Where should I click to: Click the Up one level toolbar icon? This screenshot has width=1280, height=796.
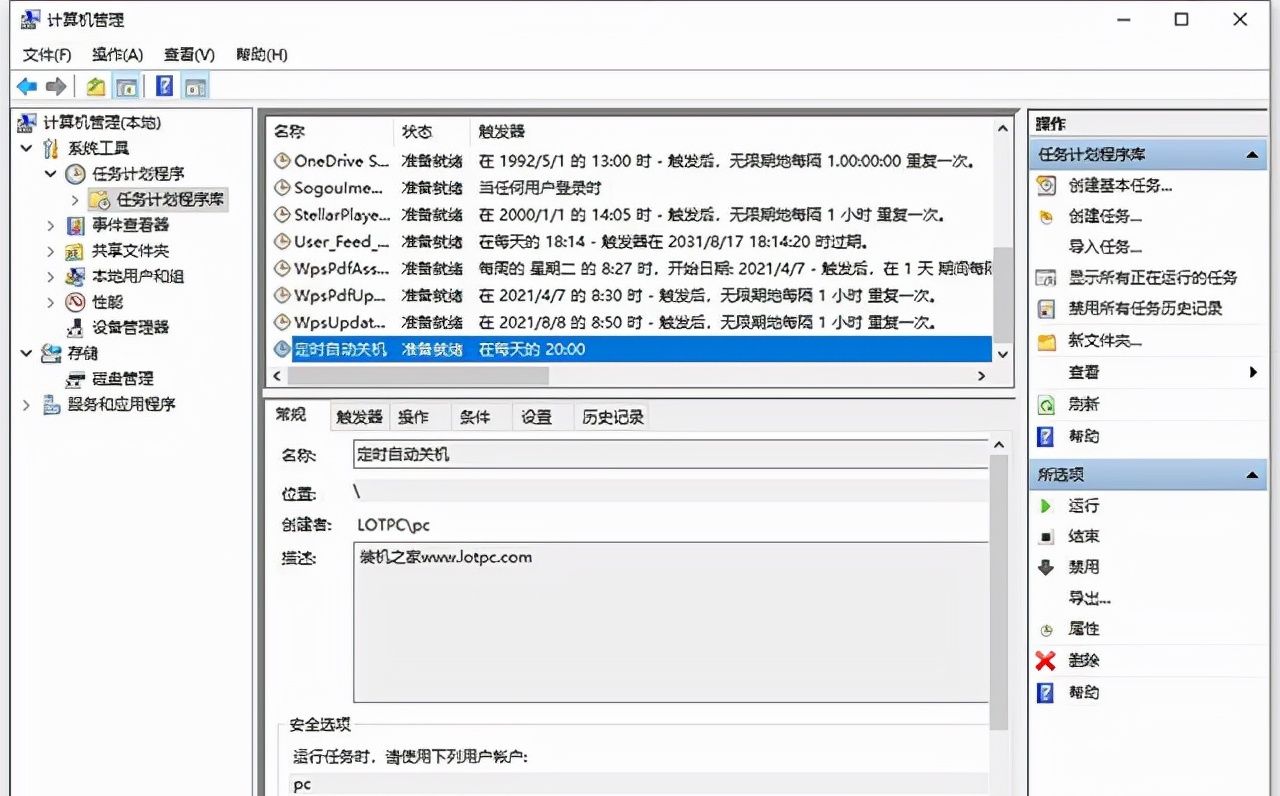95,87
